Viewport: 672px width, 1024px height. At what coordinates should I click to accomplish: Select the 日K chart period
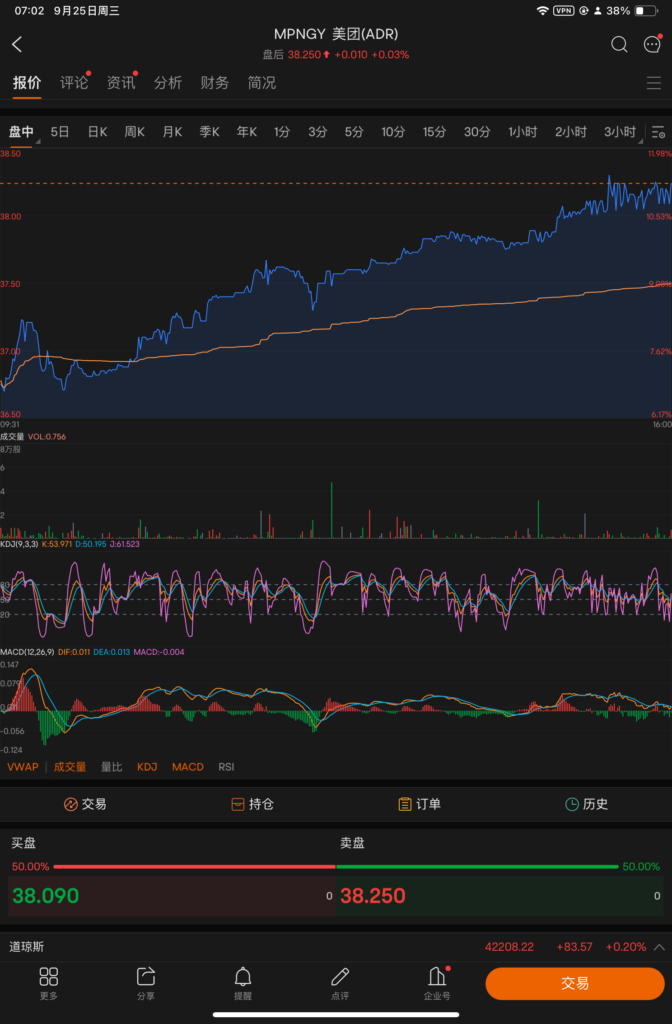point(97,132)
